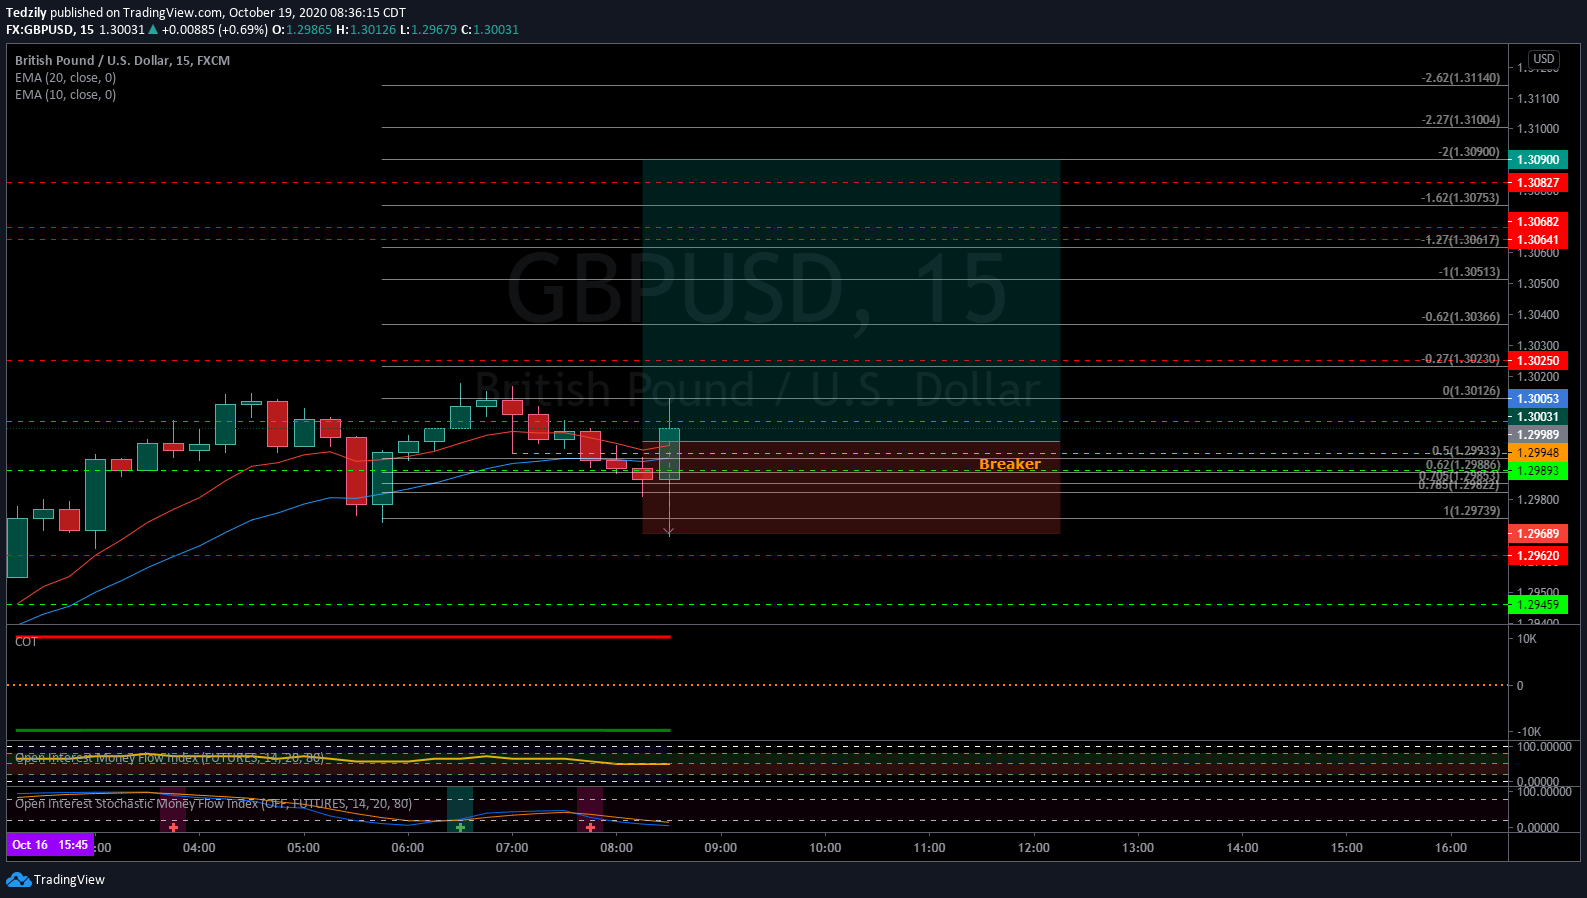1587x898 pixels.
Task: Click the red 1.29620 price tag
Action: coord(1538,556)
